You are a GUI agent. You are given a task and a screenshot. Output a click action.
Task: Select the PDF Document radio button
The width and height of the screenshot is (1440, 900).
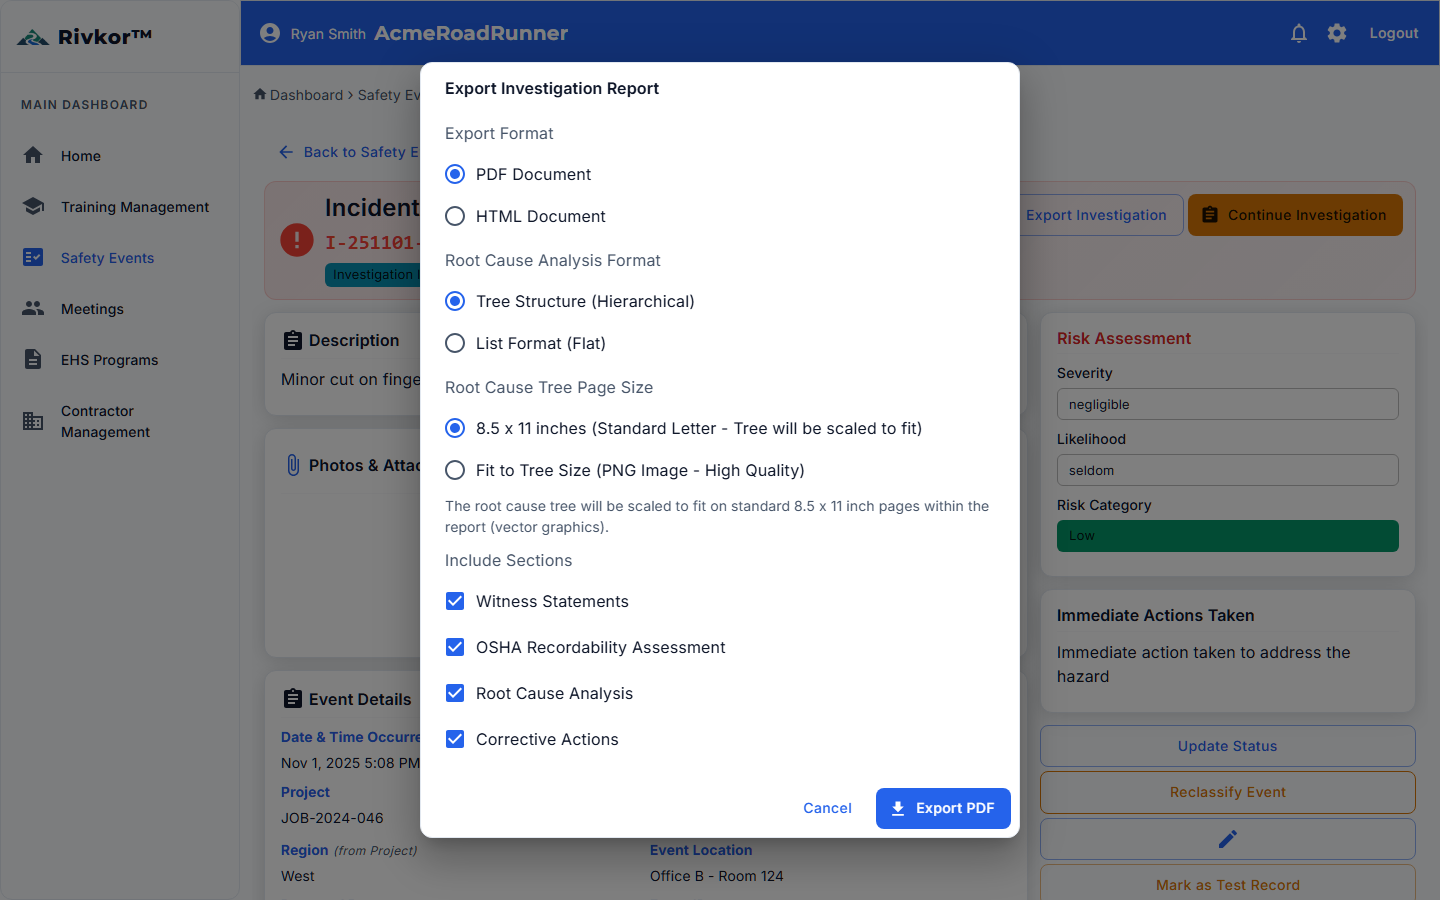(x=455, y=174)
